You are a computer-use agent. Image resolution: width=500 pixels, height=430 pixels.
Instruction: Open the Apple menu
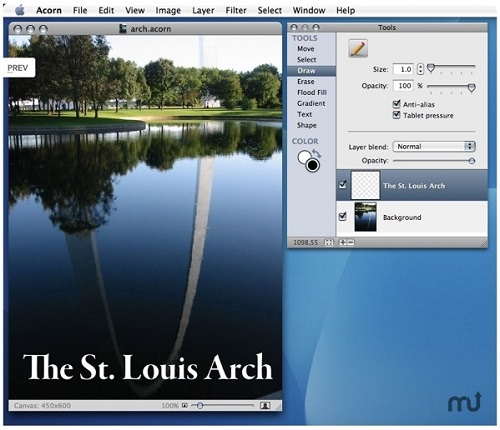tap(20, 10)
